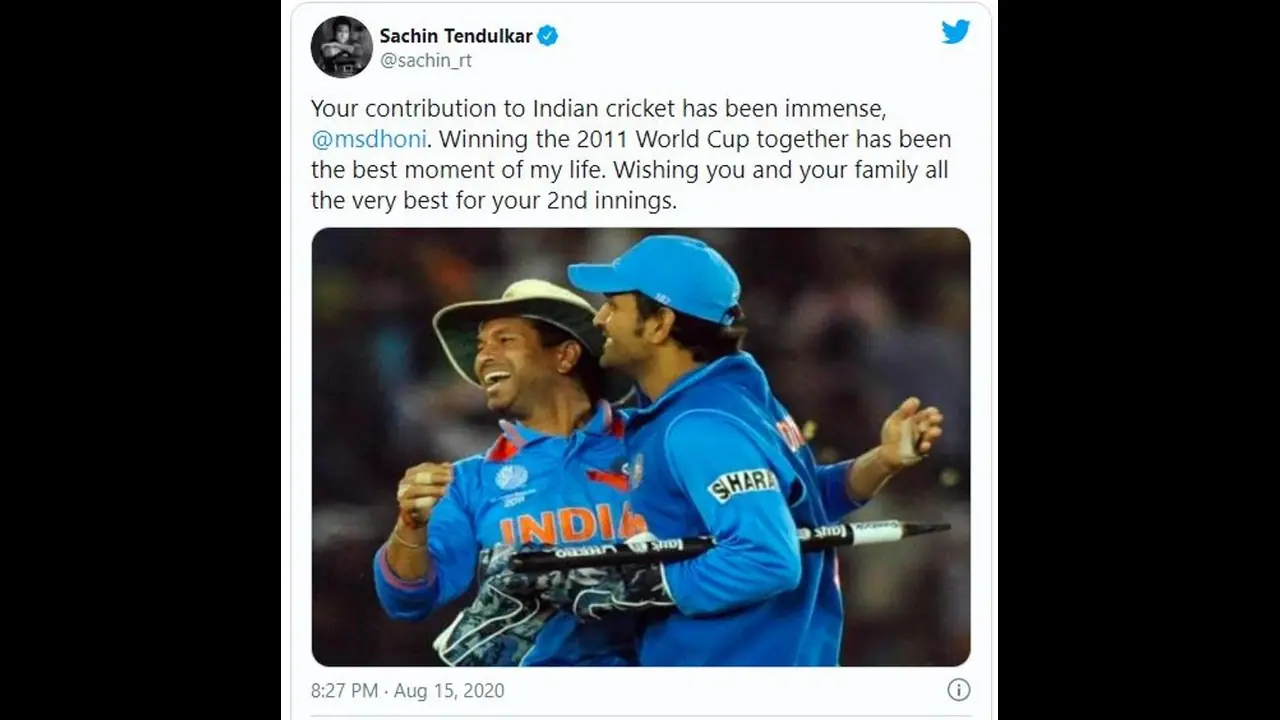Click the Sachin Tendulkar display name
Viewport: 1280px width, 720px height.
pyautogui.click(x=455, y=36)
